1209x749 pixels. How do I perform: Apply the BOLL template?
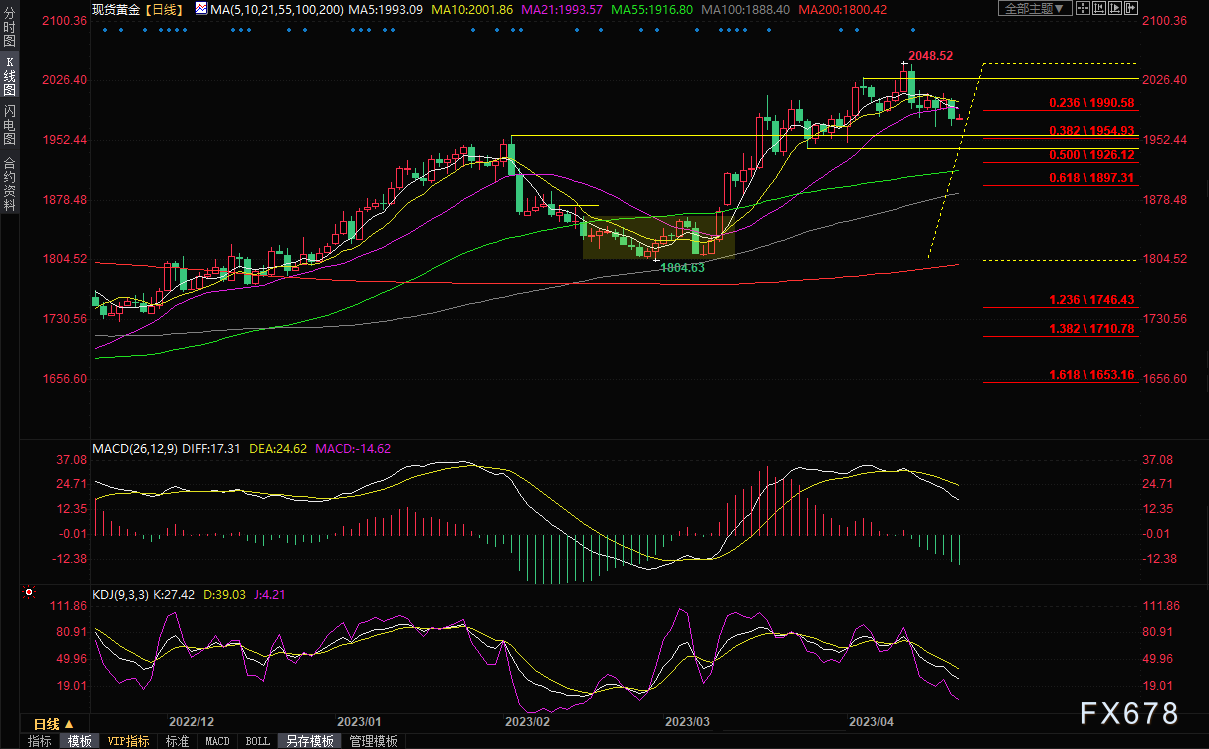(257, 741)
